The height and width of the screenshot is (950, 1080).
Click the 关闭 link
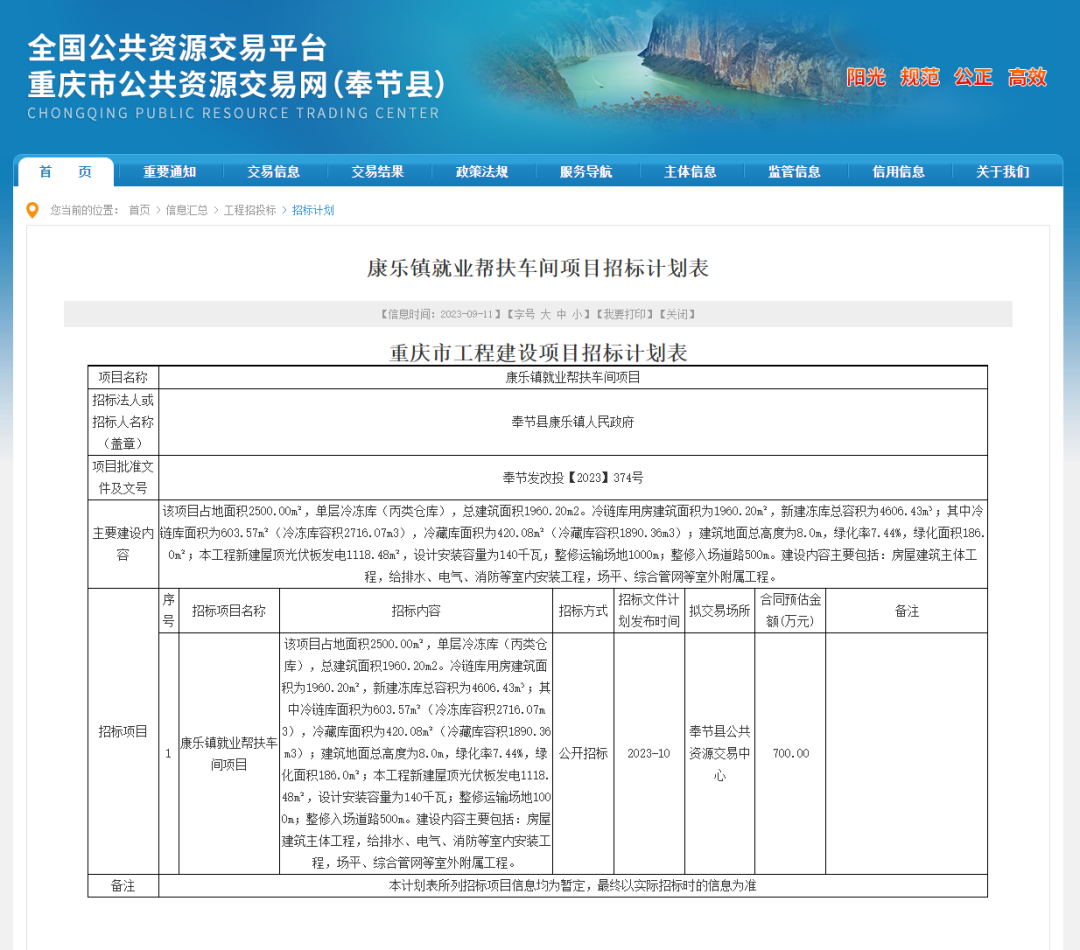click(676, 314)
